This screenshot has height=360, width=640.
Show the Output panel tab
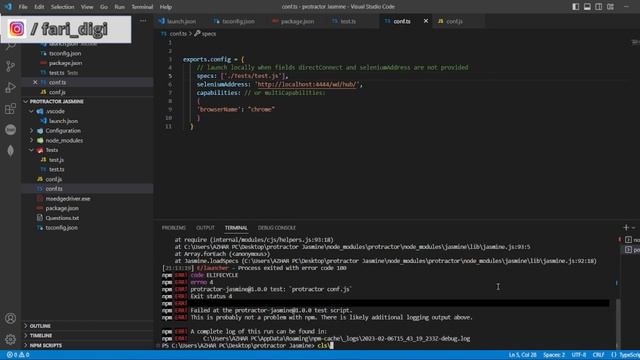pyautogui.click(x=205, y=228)
